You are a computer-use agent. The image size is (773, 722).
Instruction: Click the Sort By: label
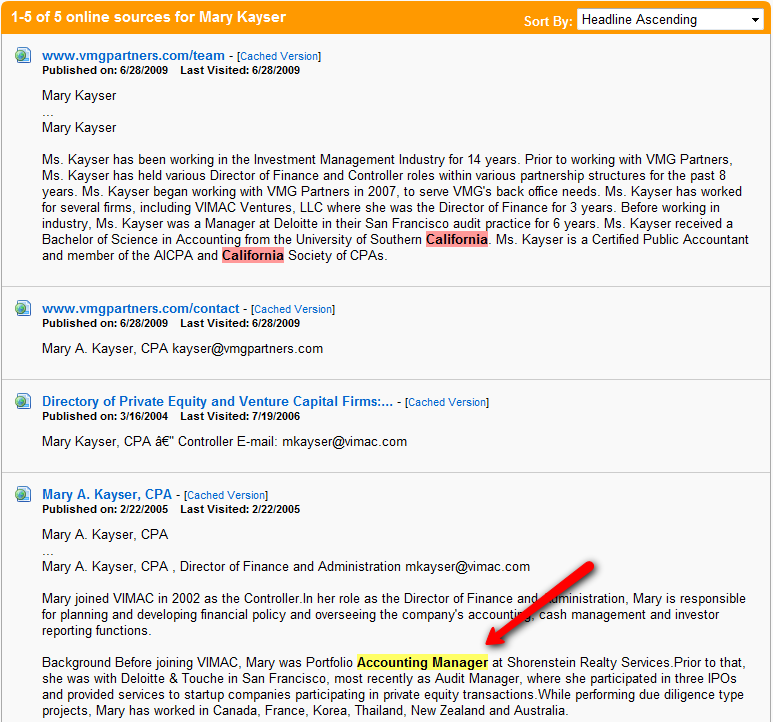(x=548, y=21)
